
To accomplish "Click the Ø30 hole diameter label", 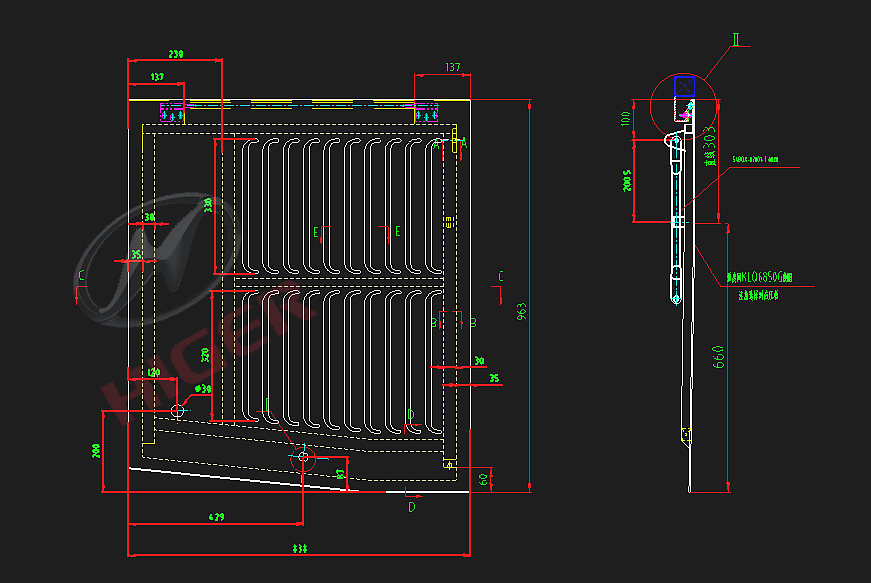I will pos(203,388).
